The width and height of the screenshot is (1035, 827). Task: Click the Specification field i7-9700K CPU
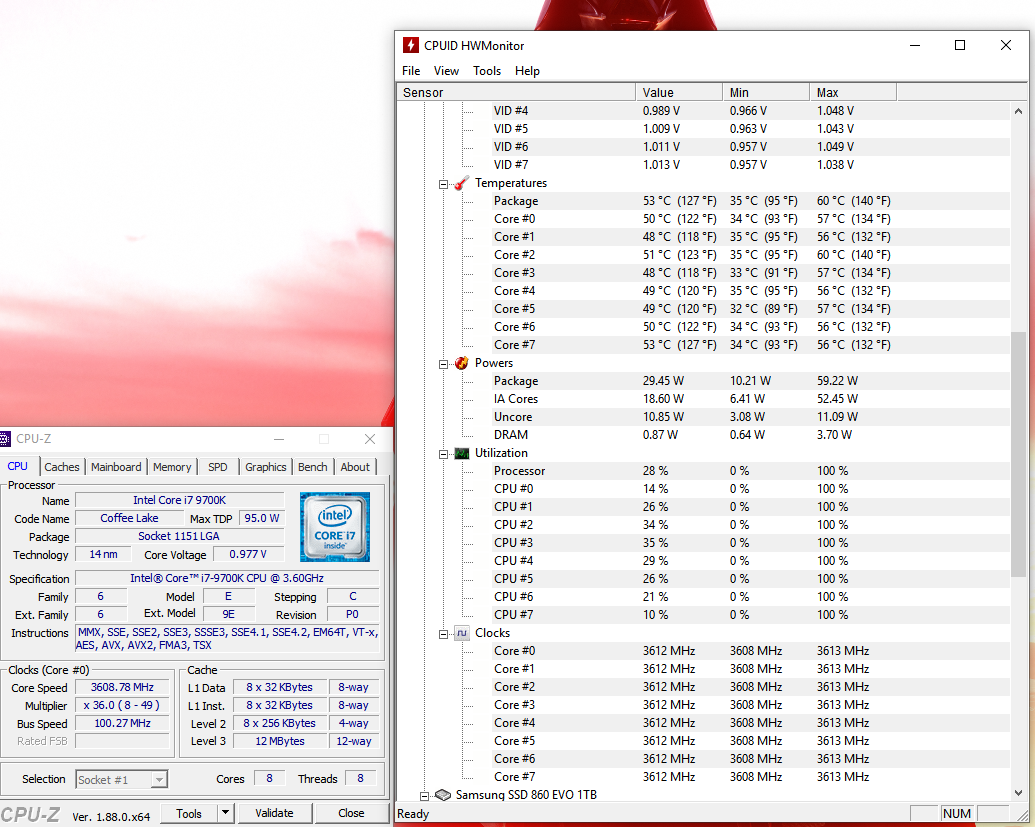point(227,578)
